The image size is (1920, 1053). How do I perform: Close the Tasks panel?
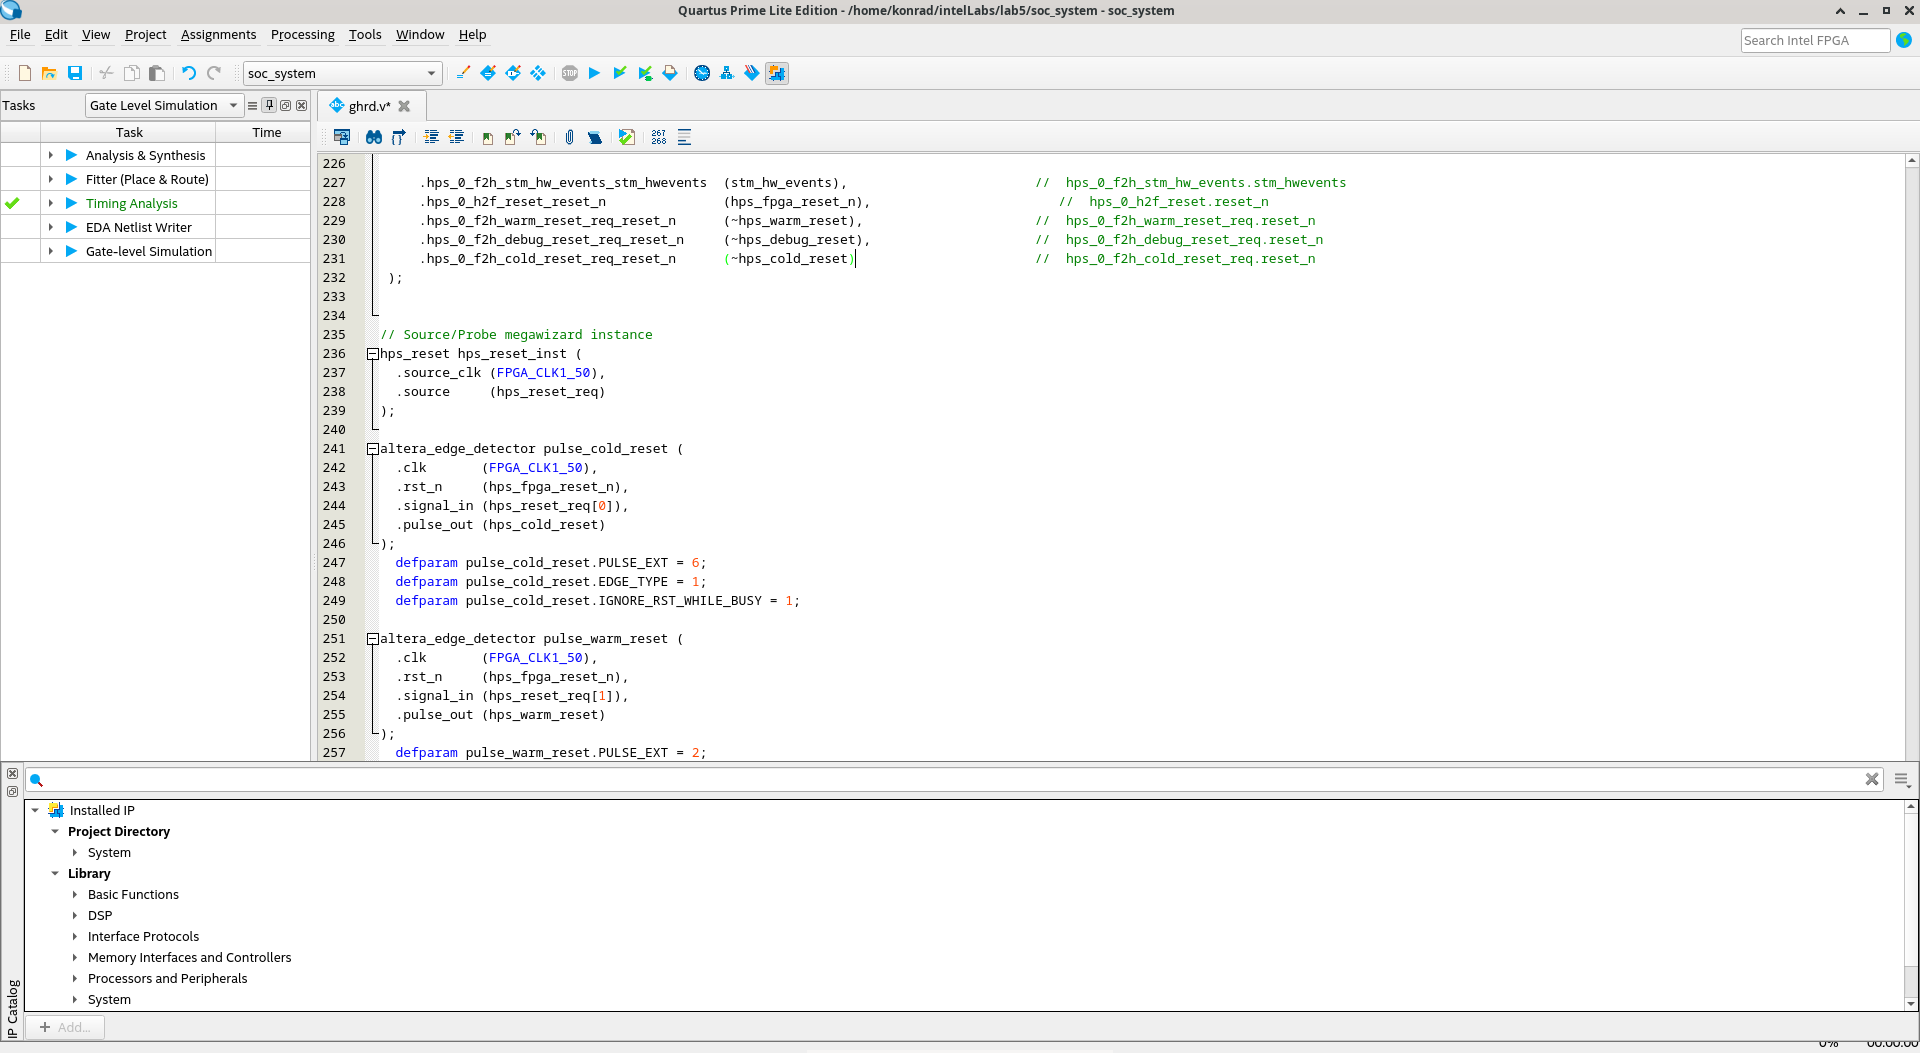[x=301, y=105]
